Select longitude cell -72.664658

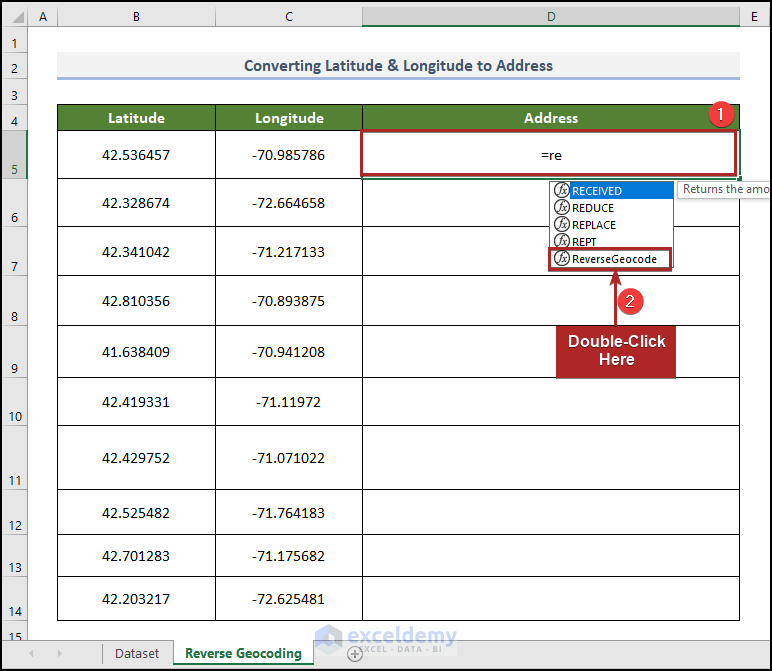(289, 203)
